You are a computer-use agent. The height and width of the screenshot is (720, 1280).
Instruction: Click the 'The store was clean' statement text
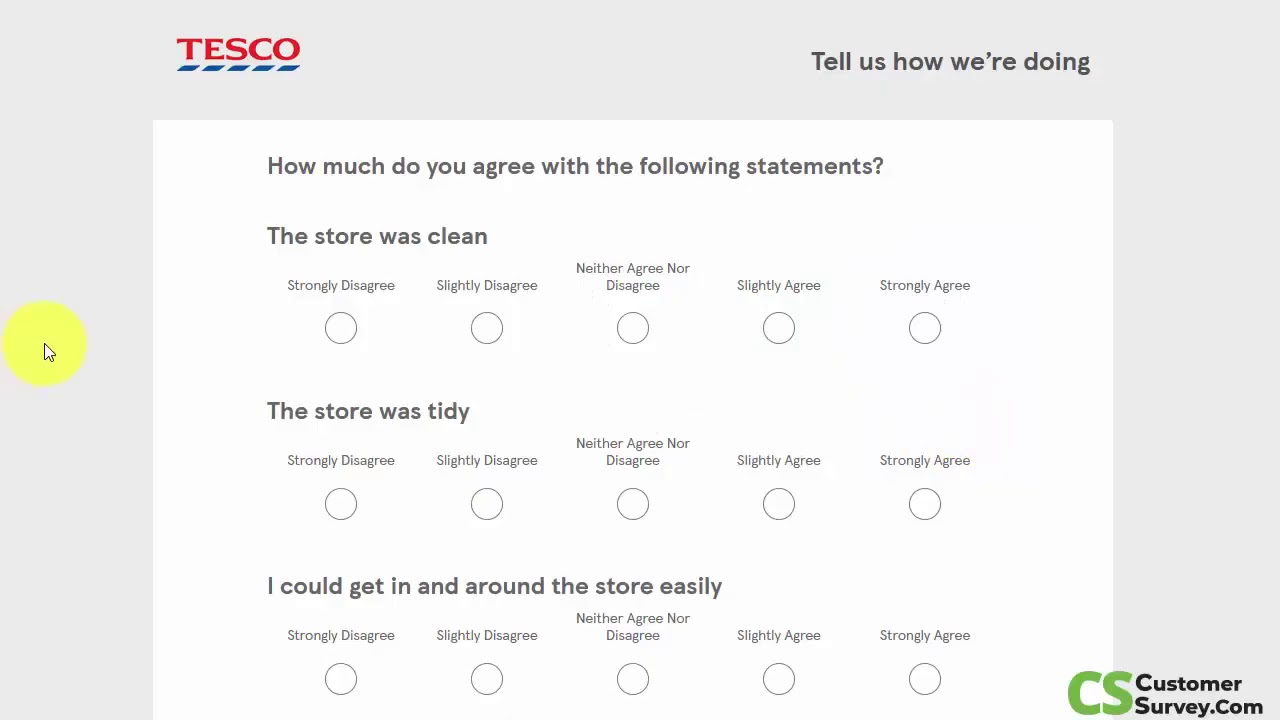coord(377,236)
